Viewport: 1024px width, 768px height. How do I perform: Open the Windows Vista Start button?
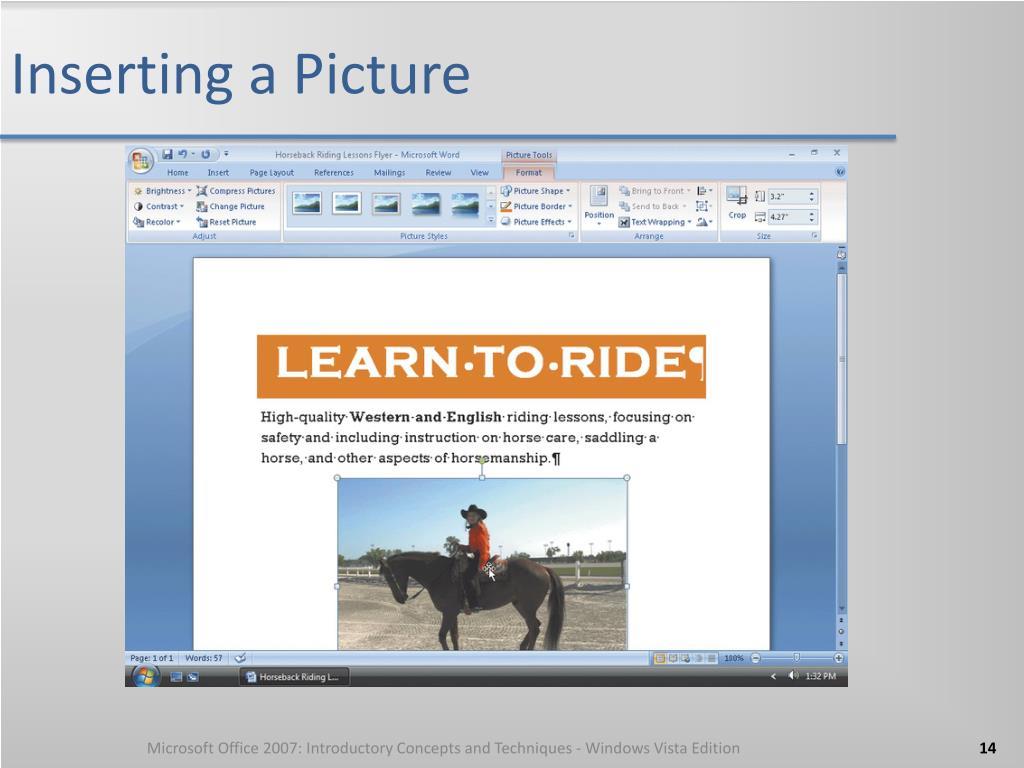(146, 677)
